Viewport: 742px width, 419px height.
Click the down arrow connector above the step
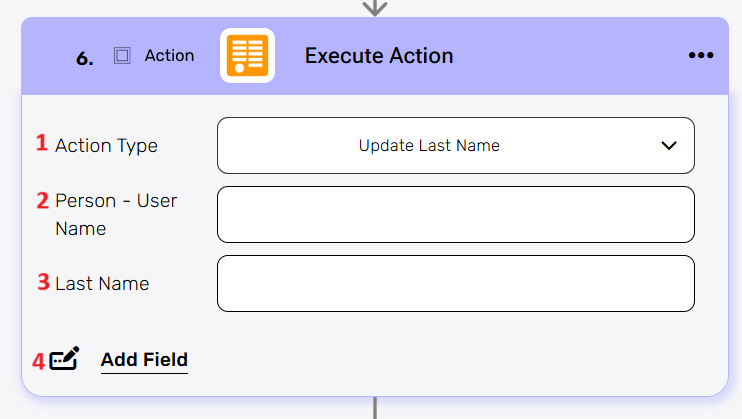pyautogui.click(x=374, y=7)
